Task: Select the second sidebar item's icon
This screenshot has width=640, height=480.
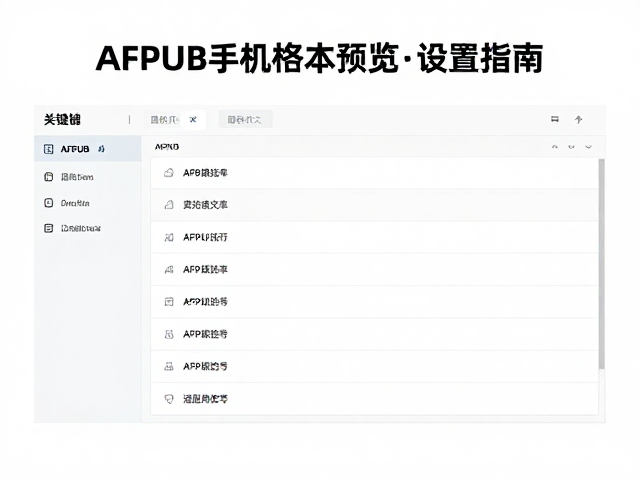Action: point(49,177)
